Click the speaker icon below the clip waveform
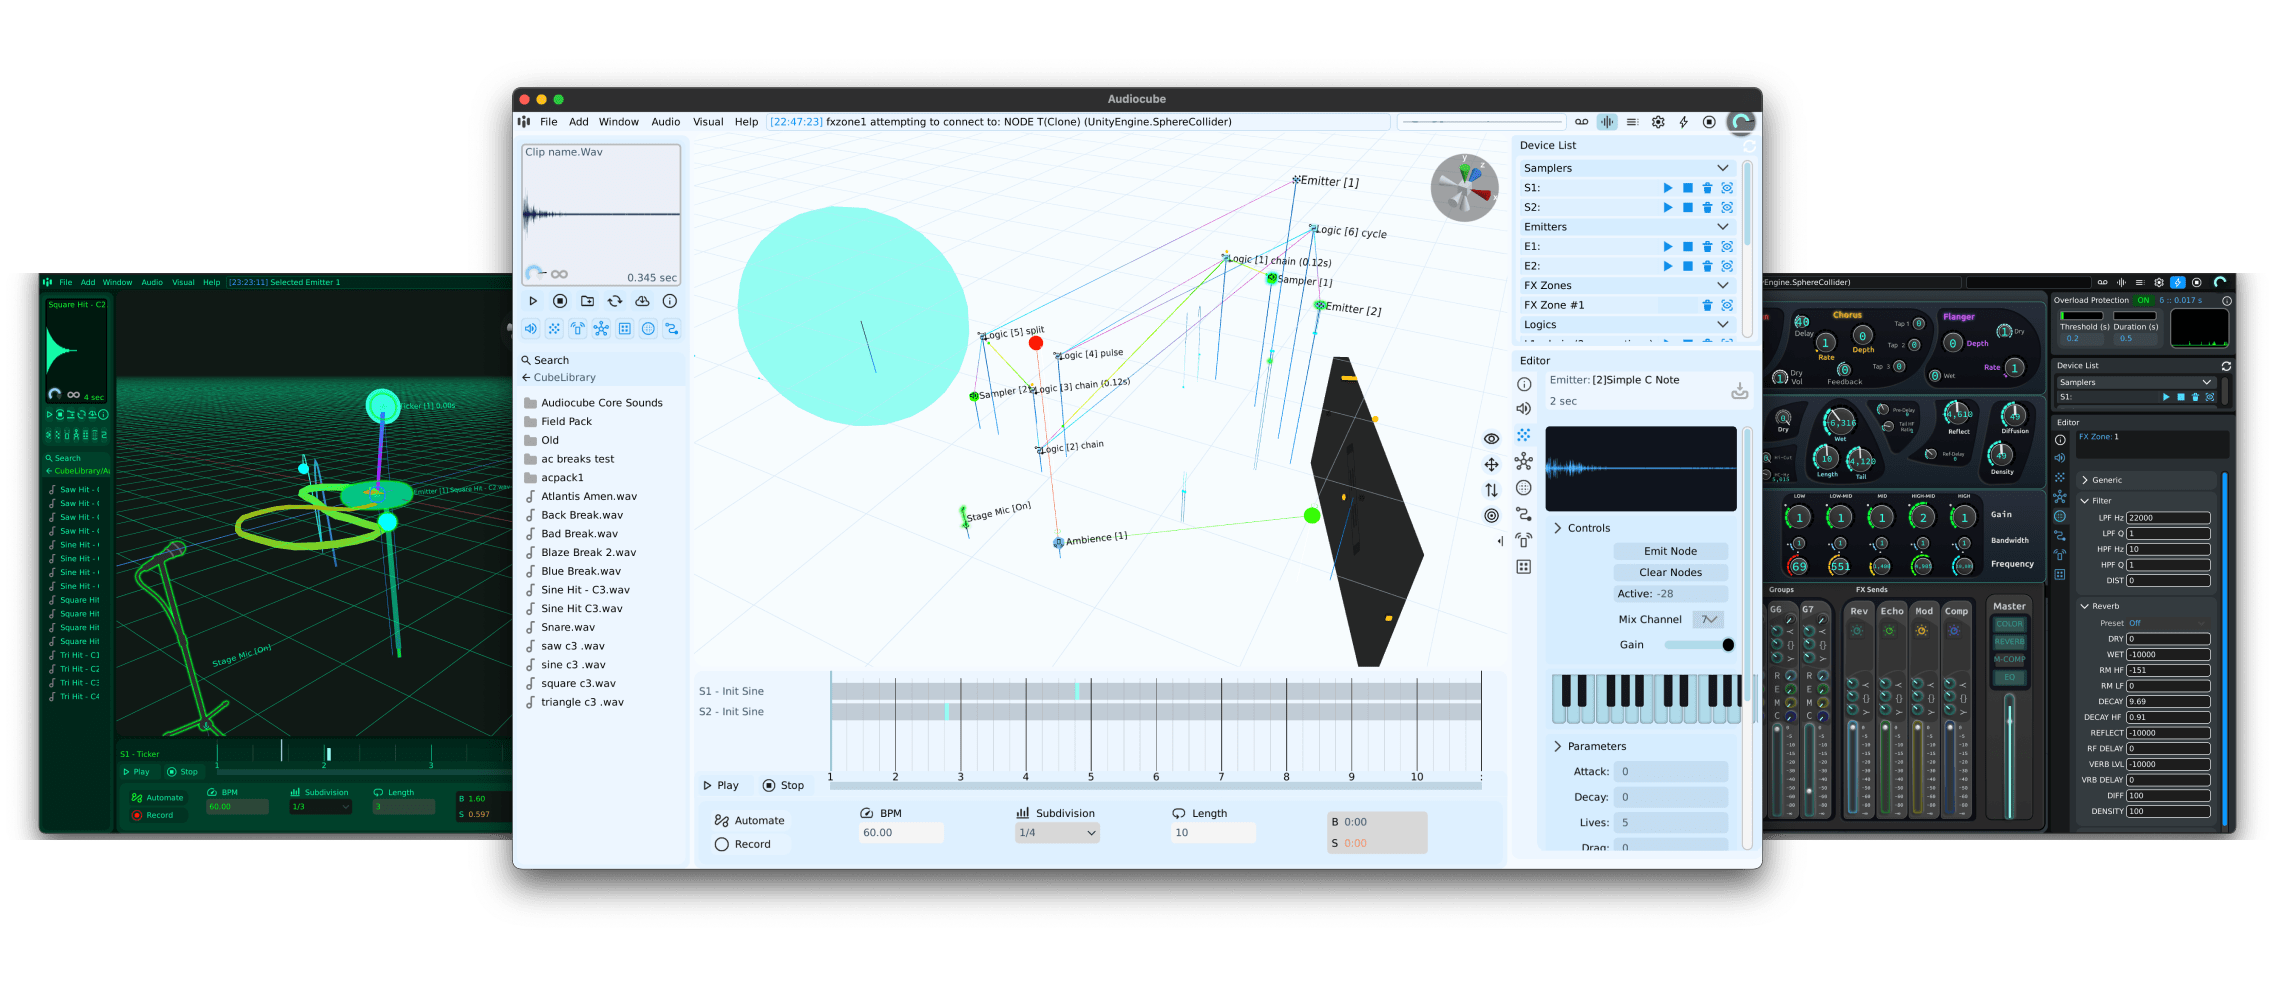 [530, 328]
